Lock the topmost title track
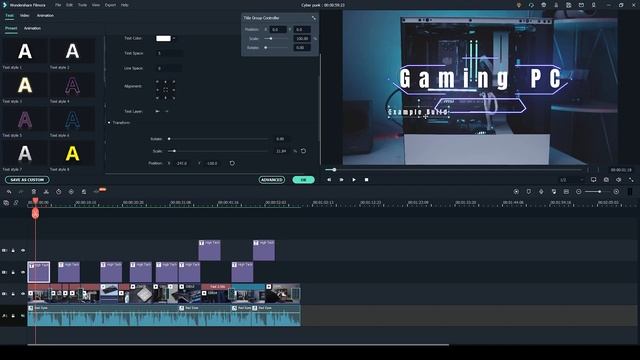The height and width of the screenshot is (360, 640). tap(13, 250)
